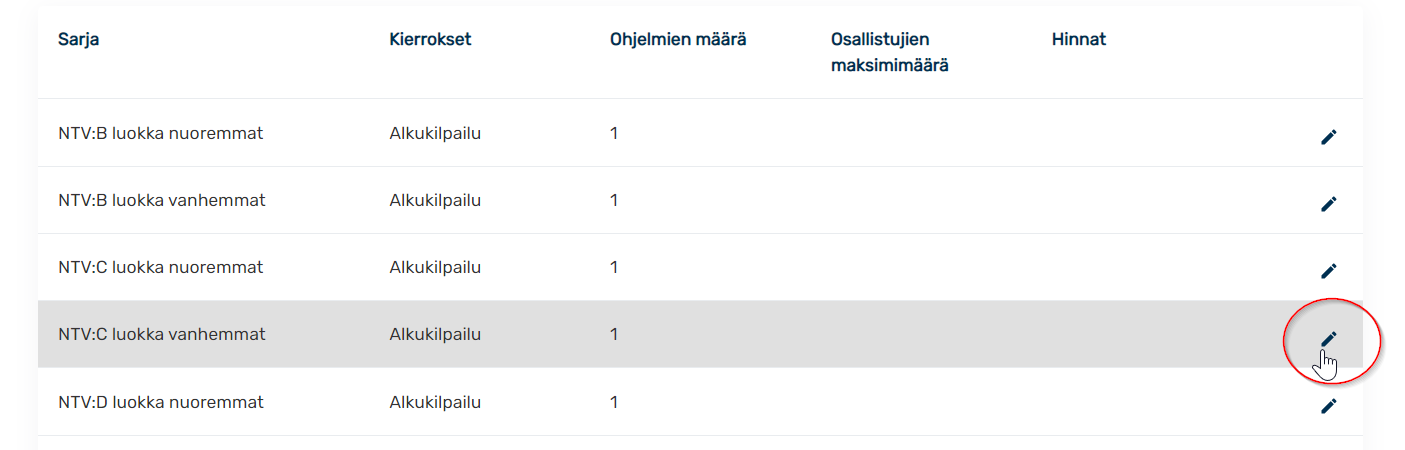Click program count in NTV:B luokka vanhemmat row
Viewport: 1405px width, 450px height.
tap(614, 200)
